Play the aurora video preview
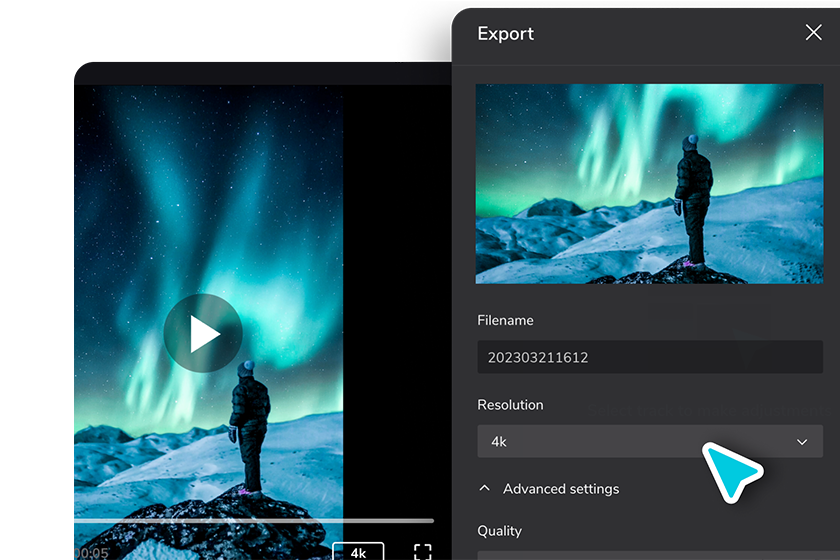The height and width of the screenshot is (560, 840). [x=203, y=333]
